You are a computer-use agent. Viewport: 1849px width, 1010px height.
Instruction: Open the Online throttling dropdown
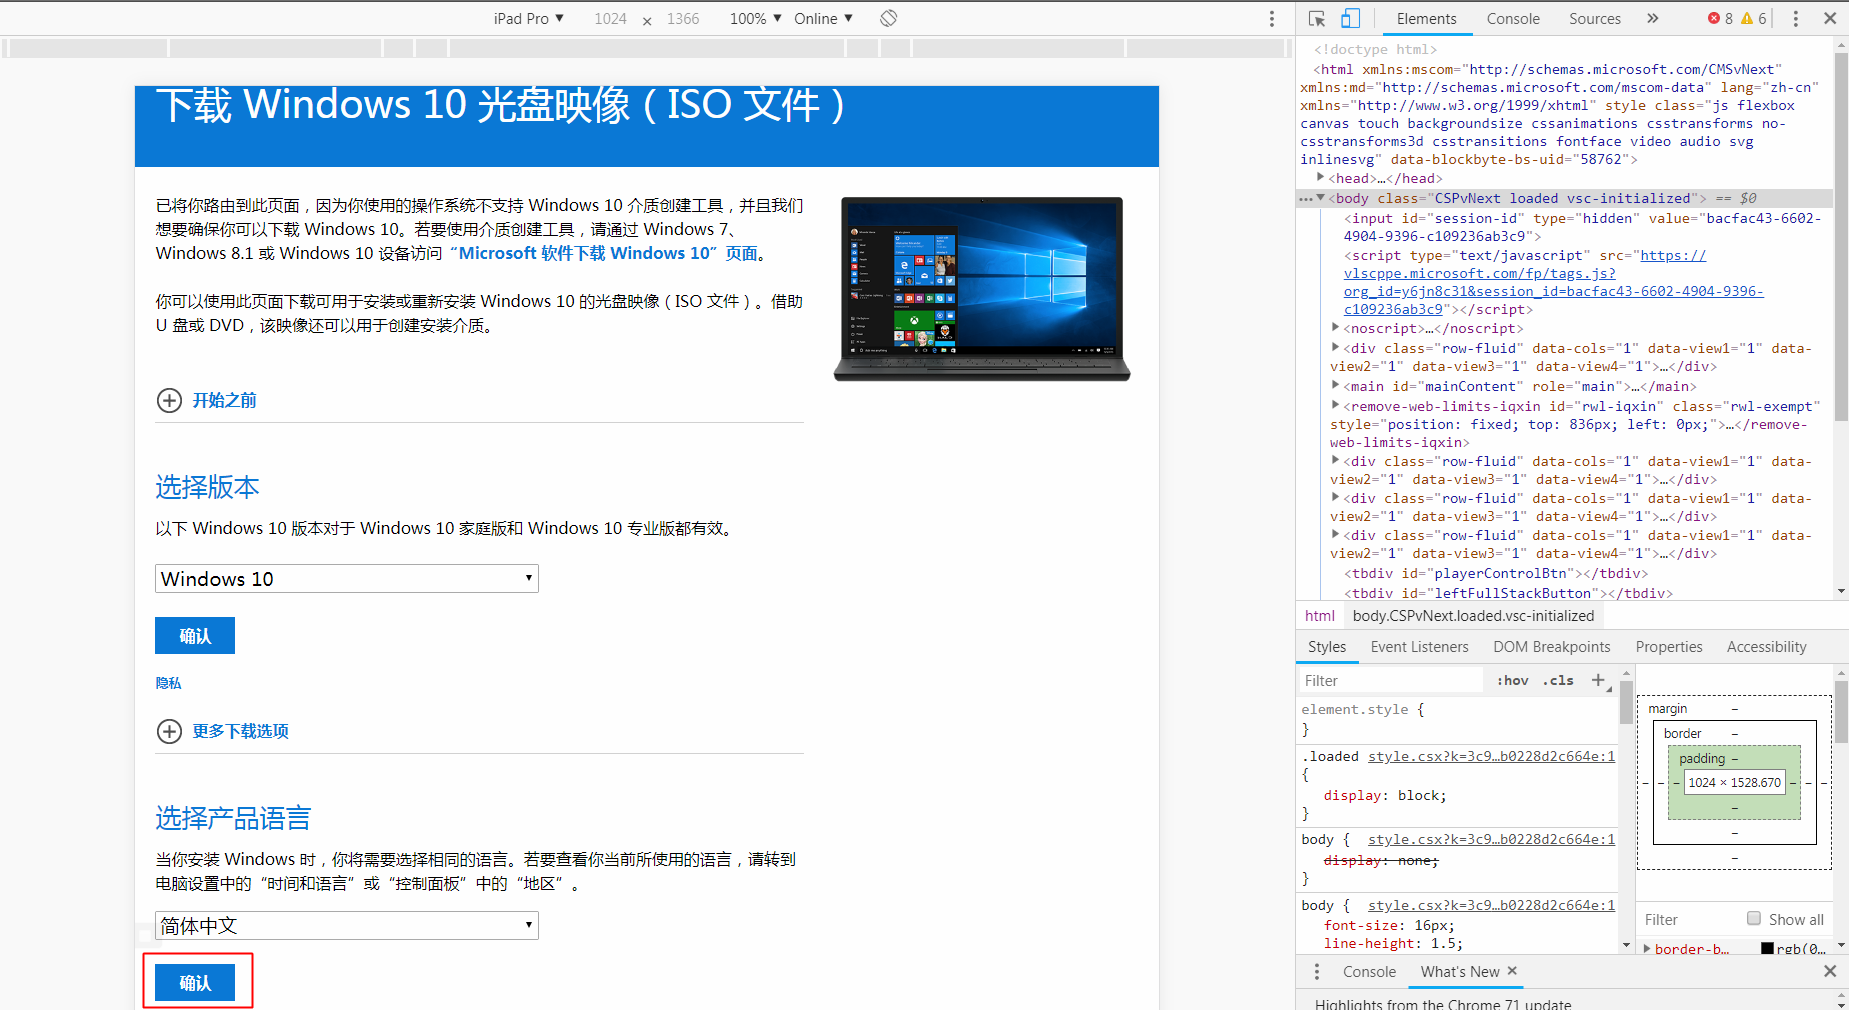point(823,18)
